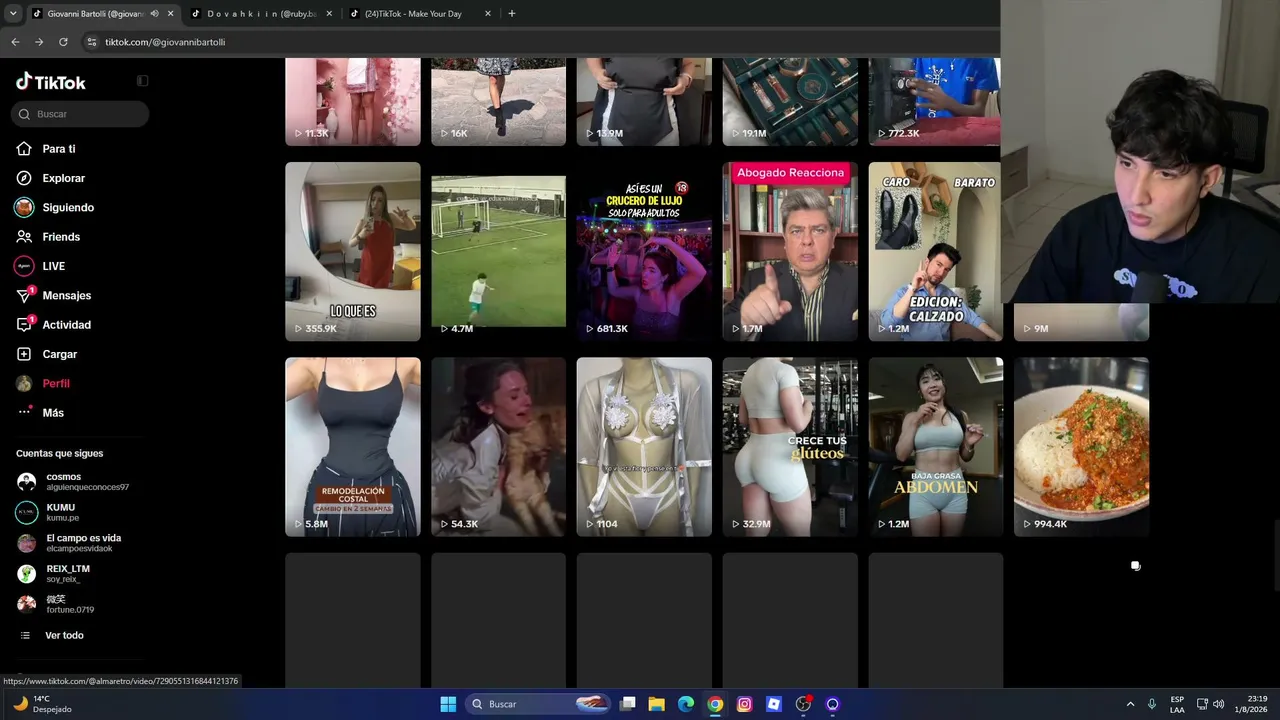Collapse the TikTok sidebar panel
The width and height of the screenshot is (1280, 720).
point(142,81)
